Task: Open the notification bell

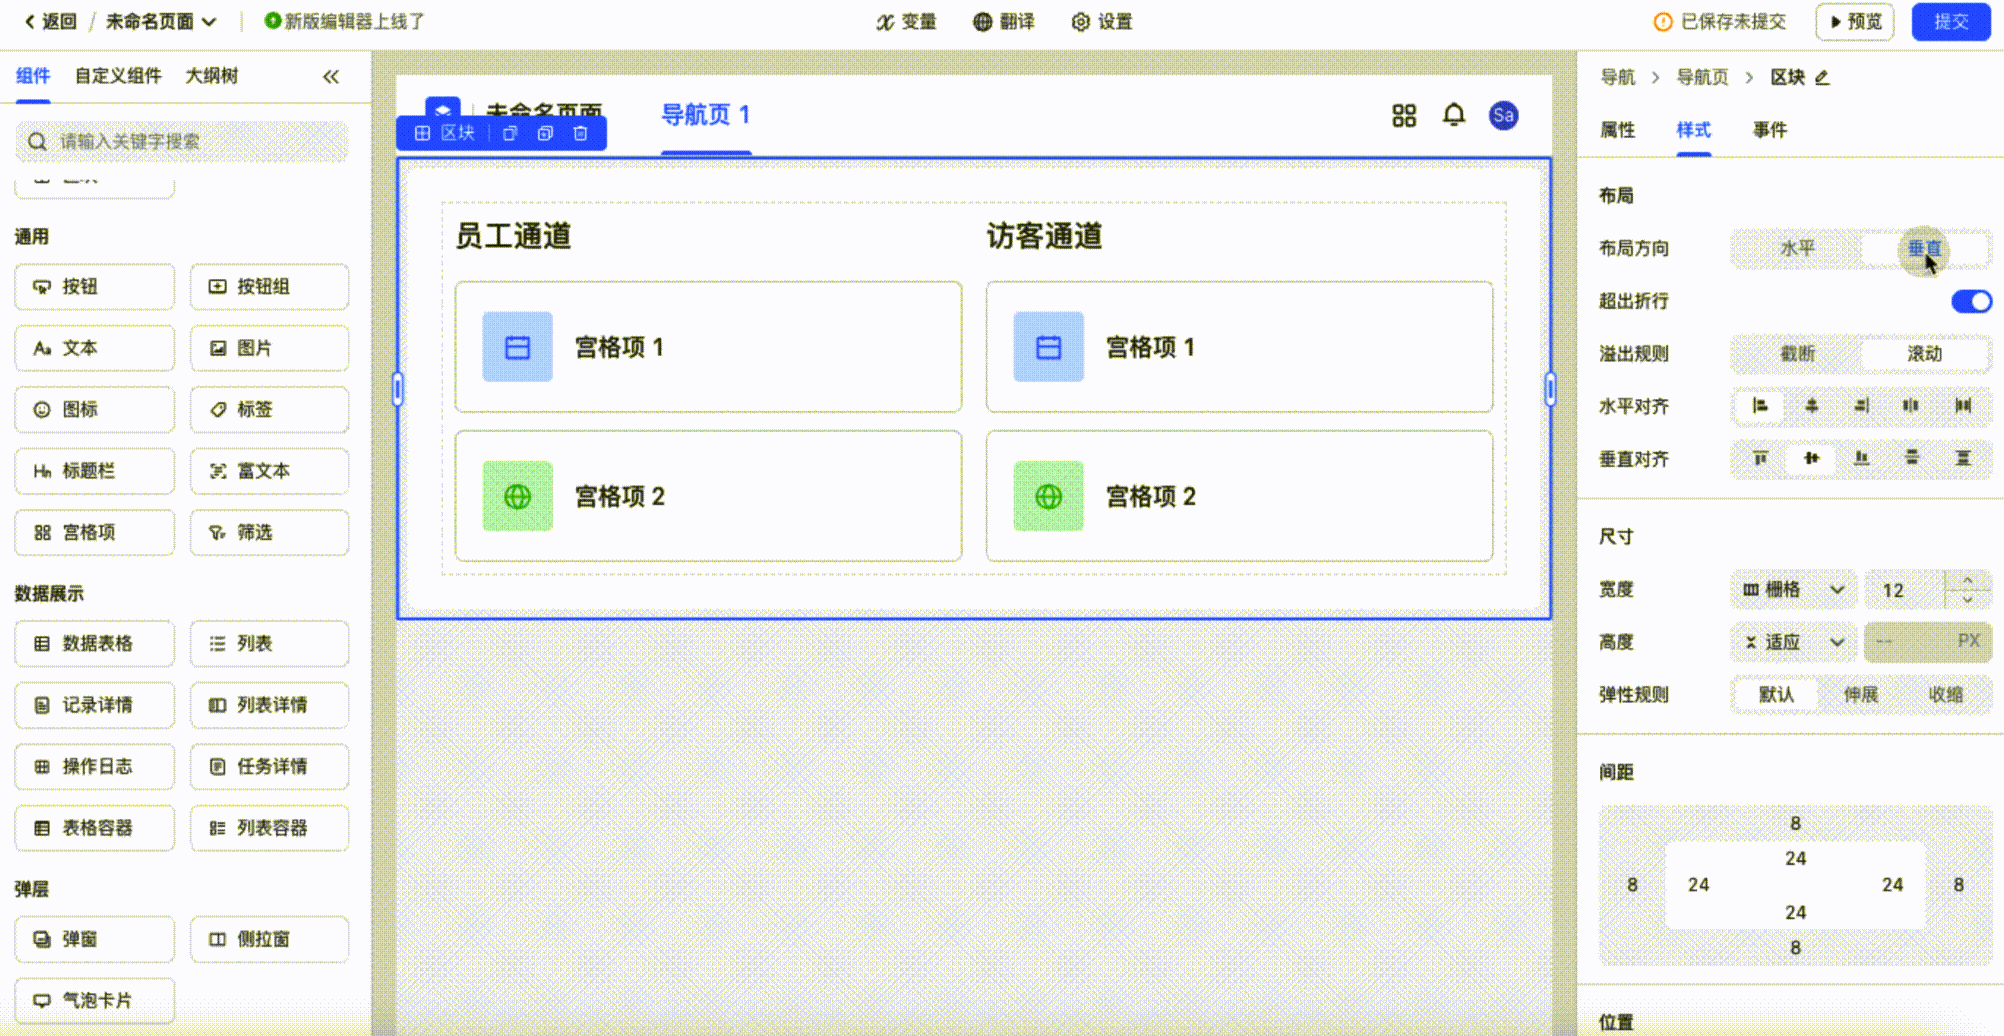Action: click(x=1454, y=115)
